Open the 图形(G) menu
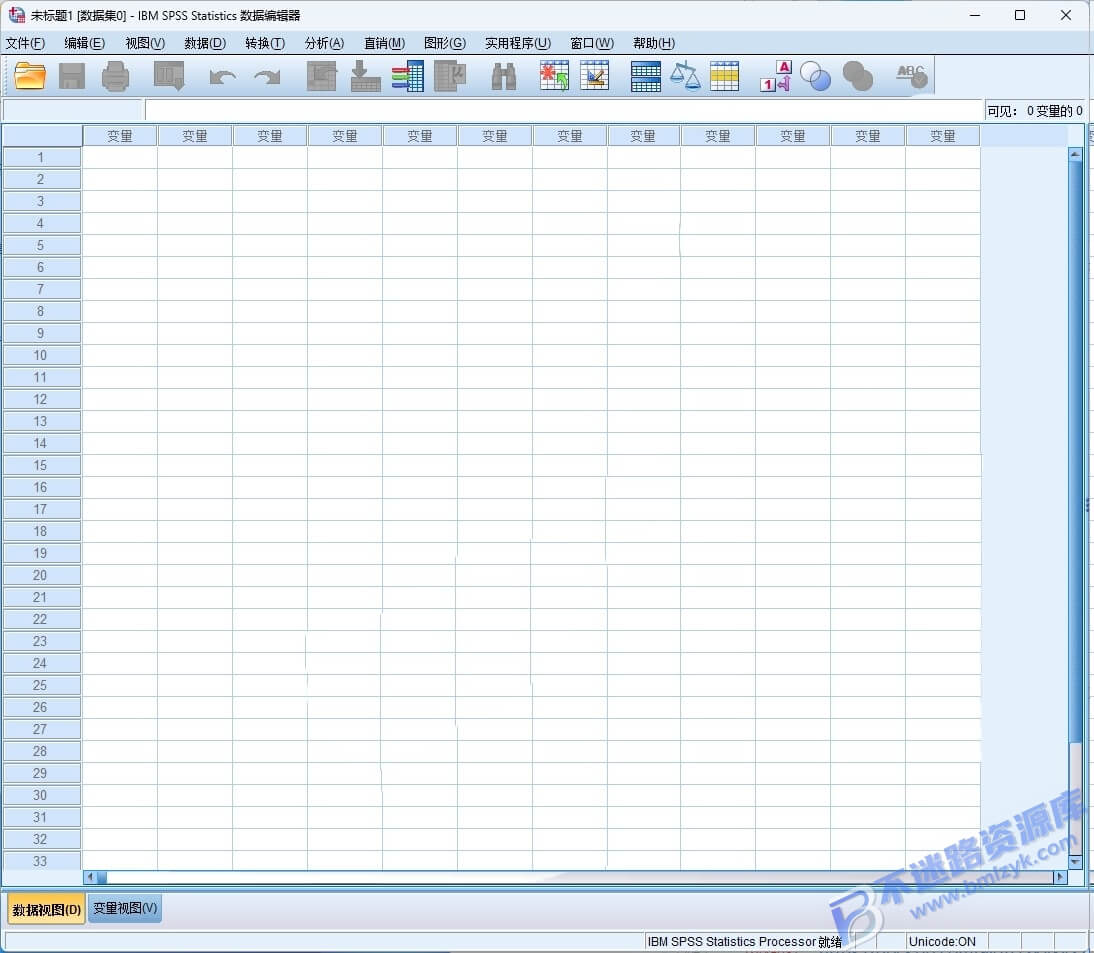 tap(445, 43)
